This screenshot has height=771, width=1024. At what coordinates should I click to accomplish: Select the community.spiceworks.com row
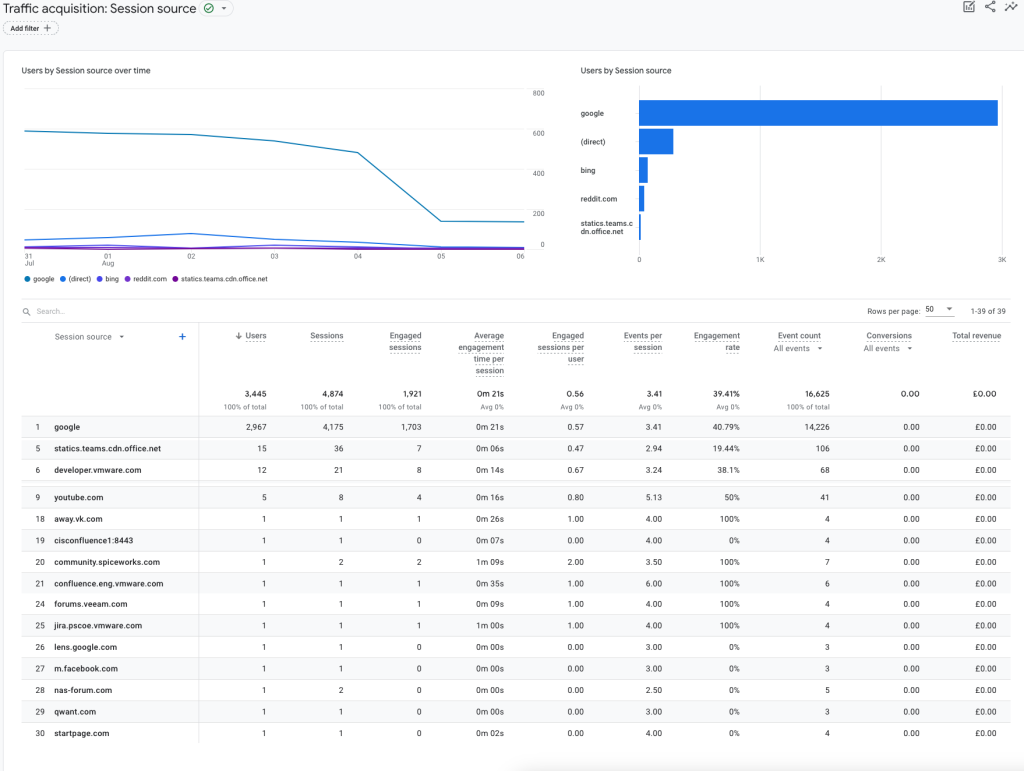pyautogui.click(x=516, y=562)
